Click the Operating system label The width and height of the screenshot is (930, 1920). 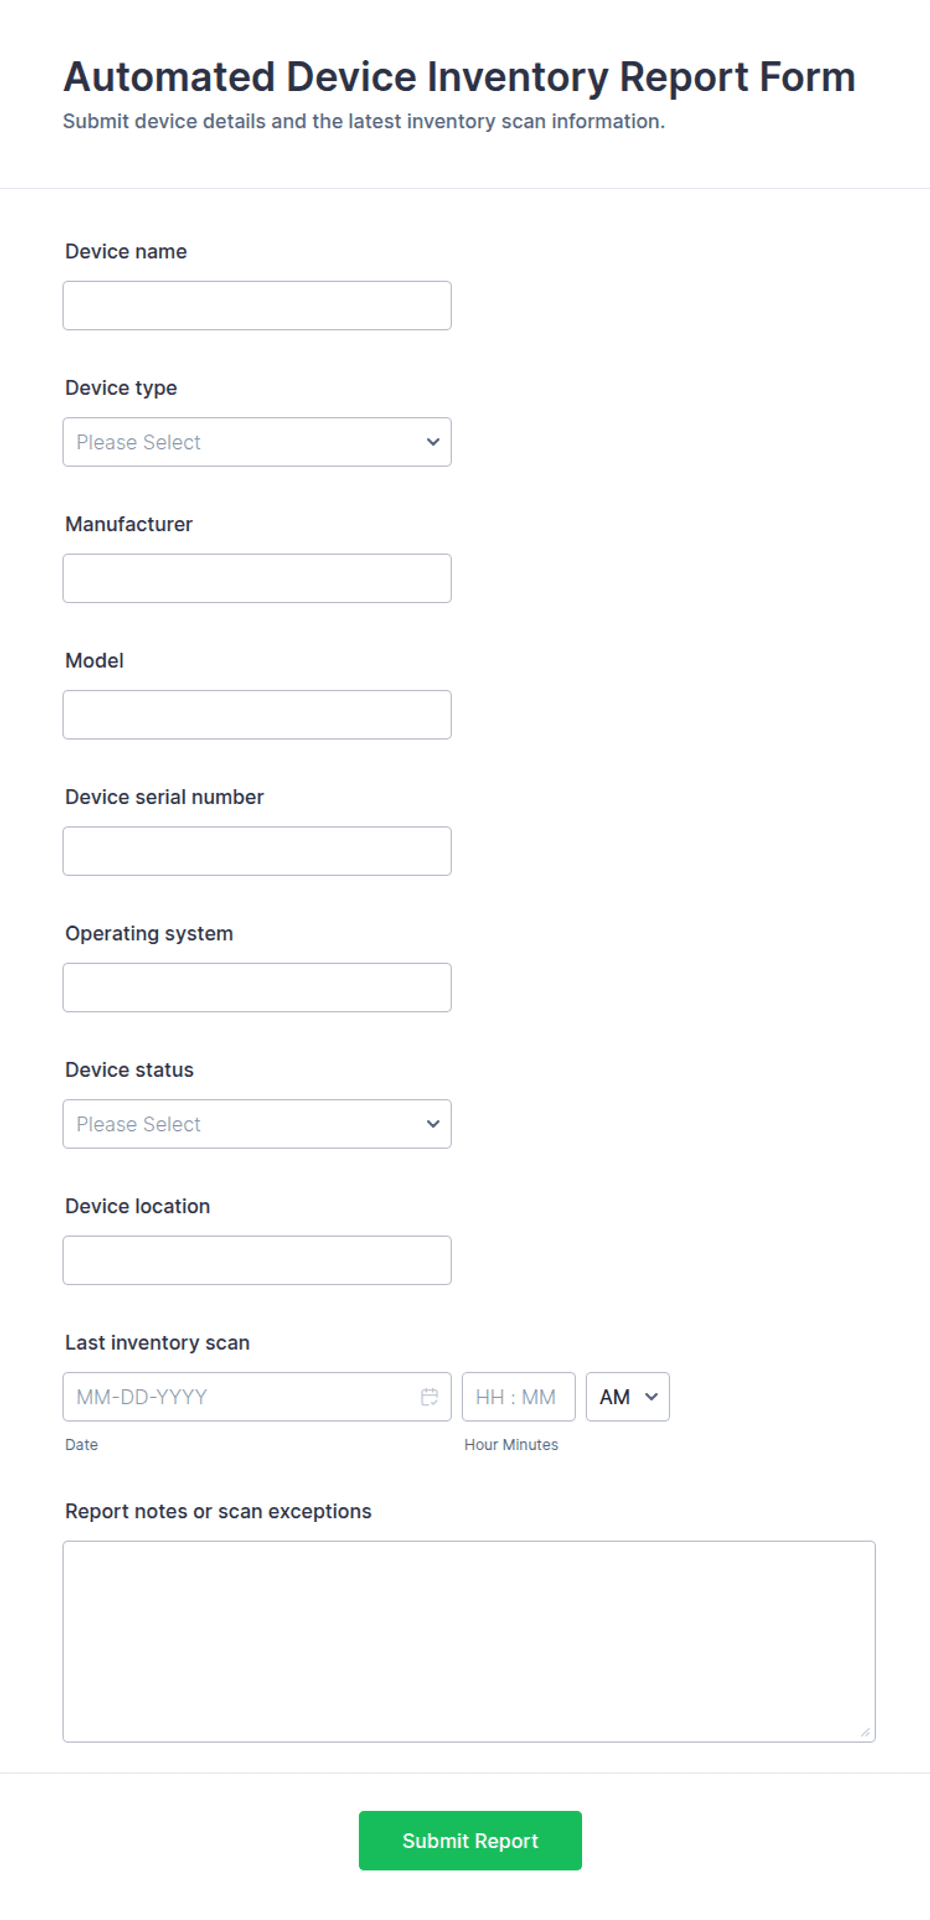pos(149,934)
